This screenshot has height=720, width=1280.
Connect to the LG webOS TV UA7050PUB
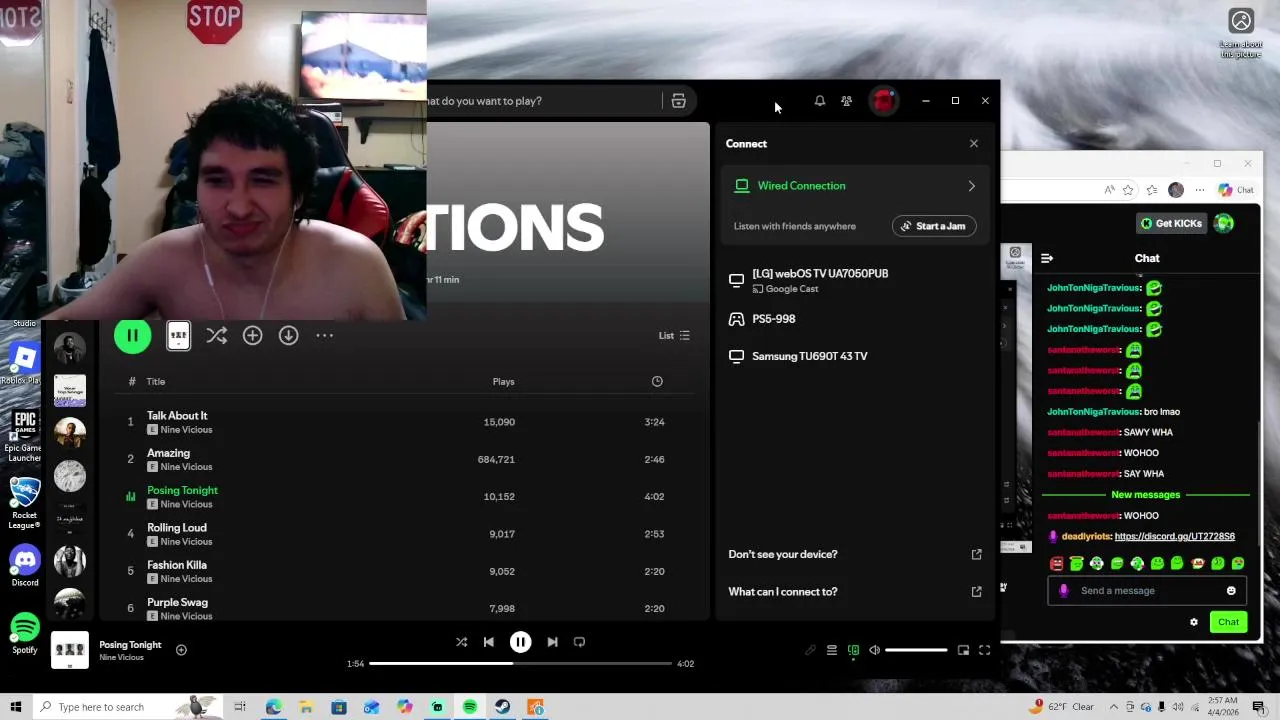(854, 280)
